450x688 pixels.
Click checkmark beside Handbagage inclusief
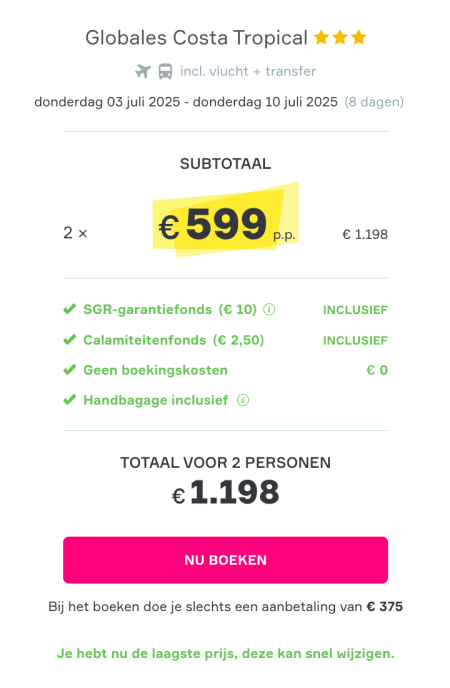[70, 400]
